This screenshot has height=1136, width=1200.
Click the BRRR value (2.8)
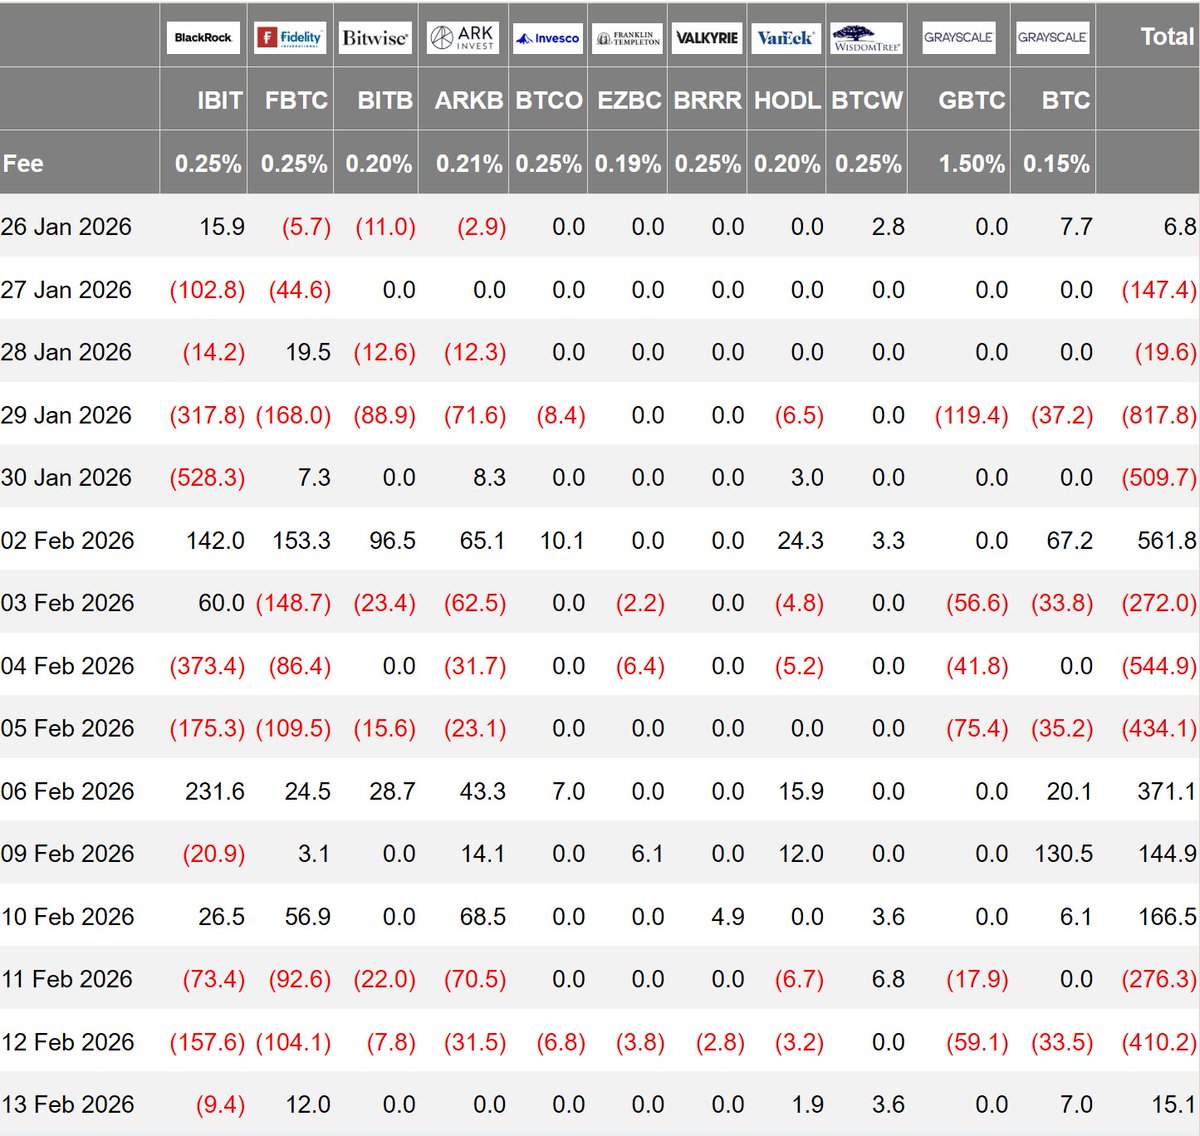point(720,1042)
